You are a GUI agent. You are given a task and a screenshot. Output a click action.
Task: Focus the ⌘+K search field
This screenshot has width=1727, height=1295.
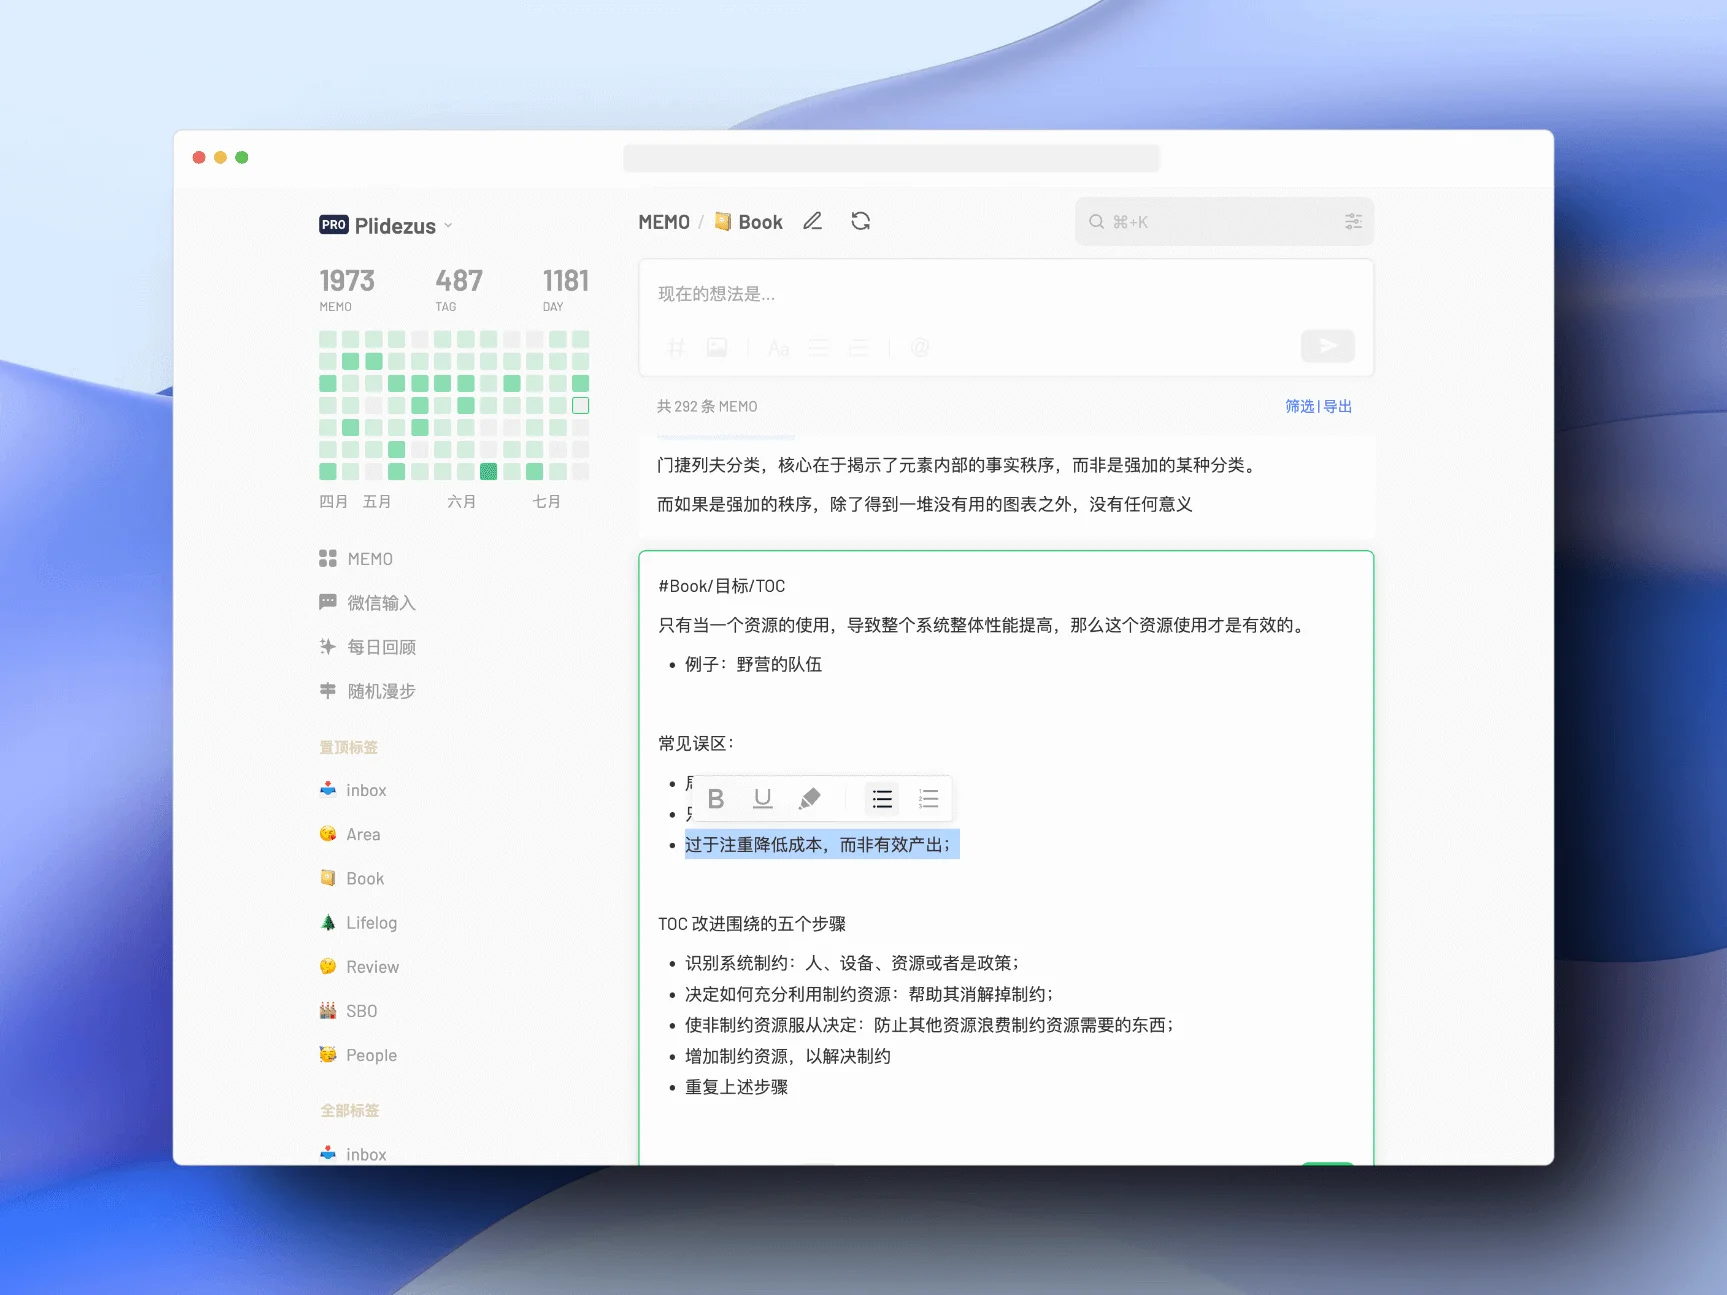click(1224, 222)
